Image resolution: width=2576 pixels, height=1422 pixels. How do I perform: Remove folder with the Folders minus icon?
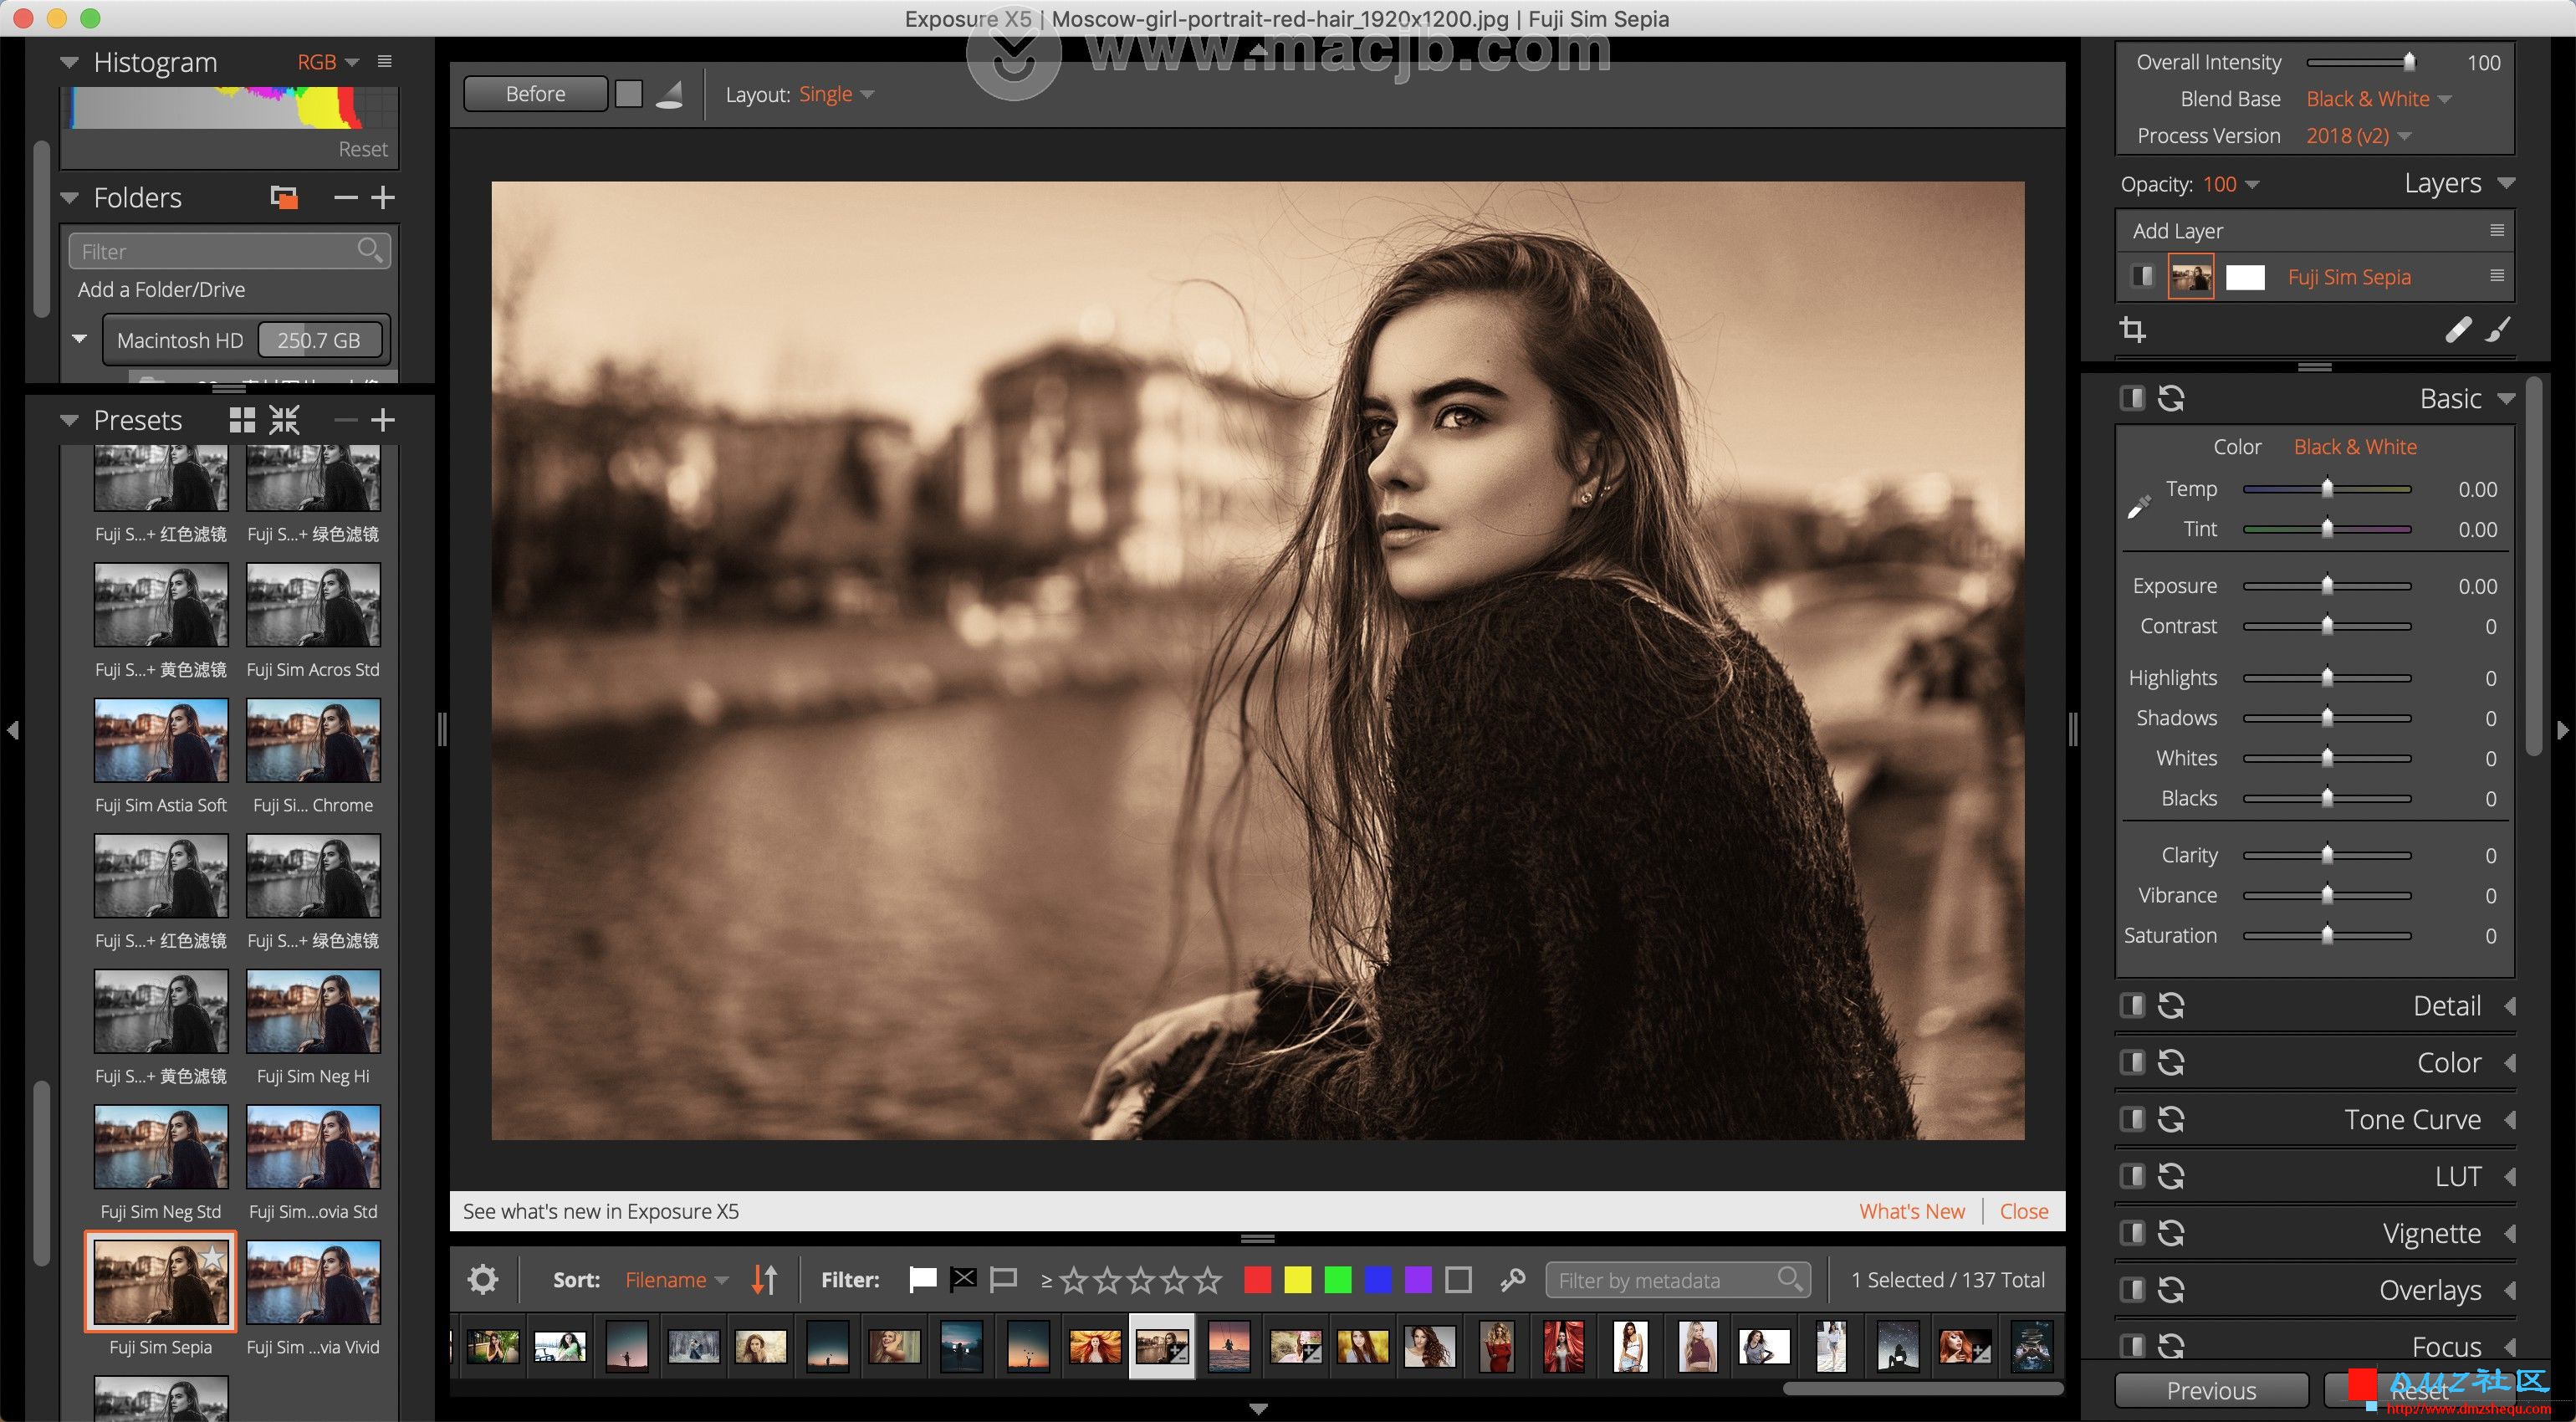tap(346, 197)
